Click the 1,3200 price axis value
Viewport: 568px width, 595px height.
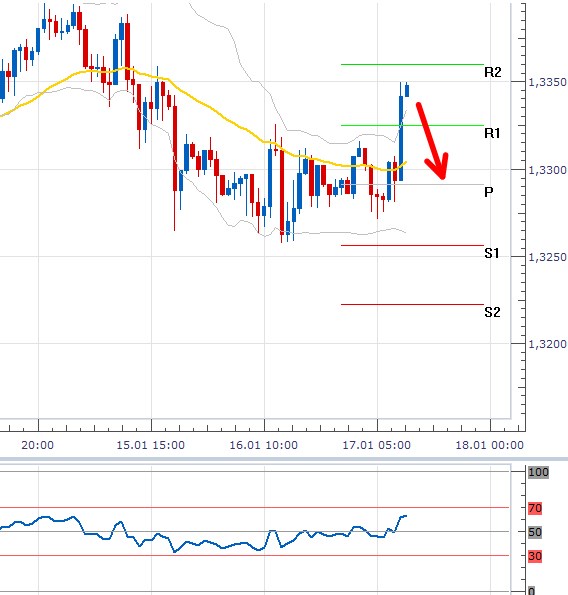coord(547,344)
